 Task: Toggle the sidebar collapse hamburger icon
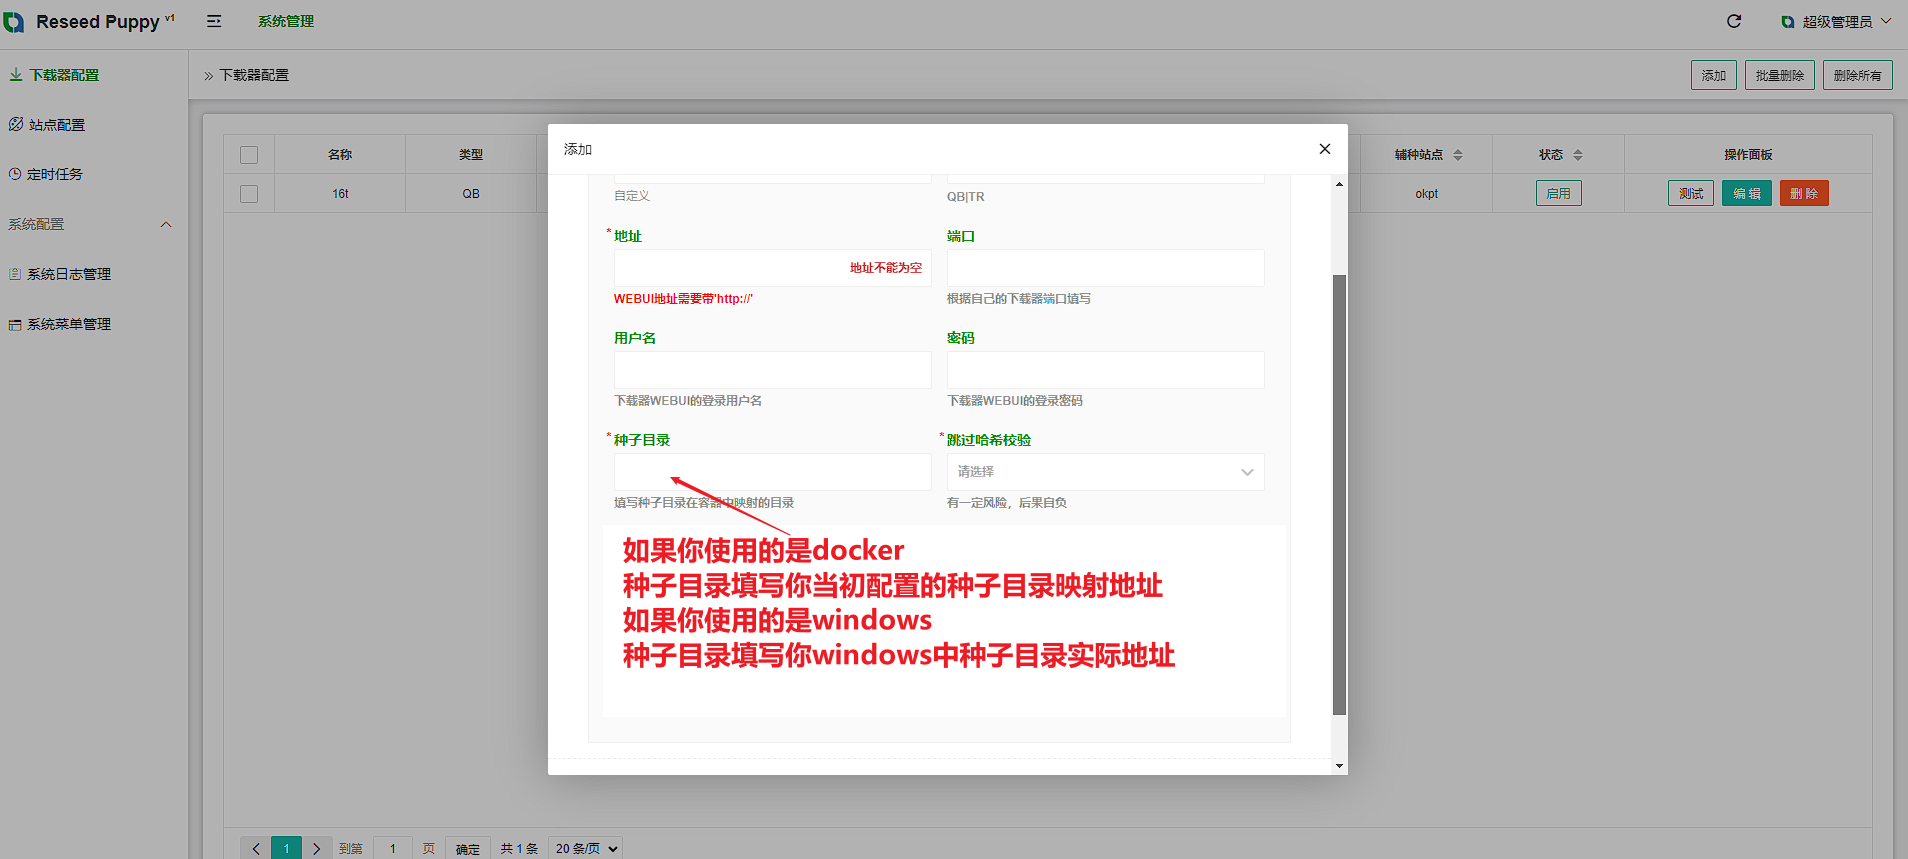click(214, 21)
